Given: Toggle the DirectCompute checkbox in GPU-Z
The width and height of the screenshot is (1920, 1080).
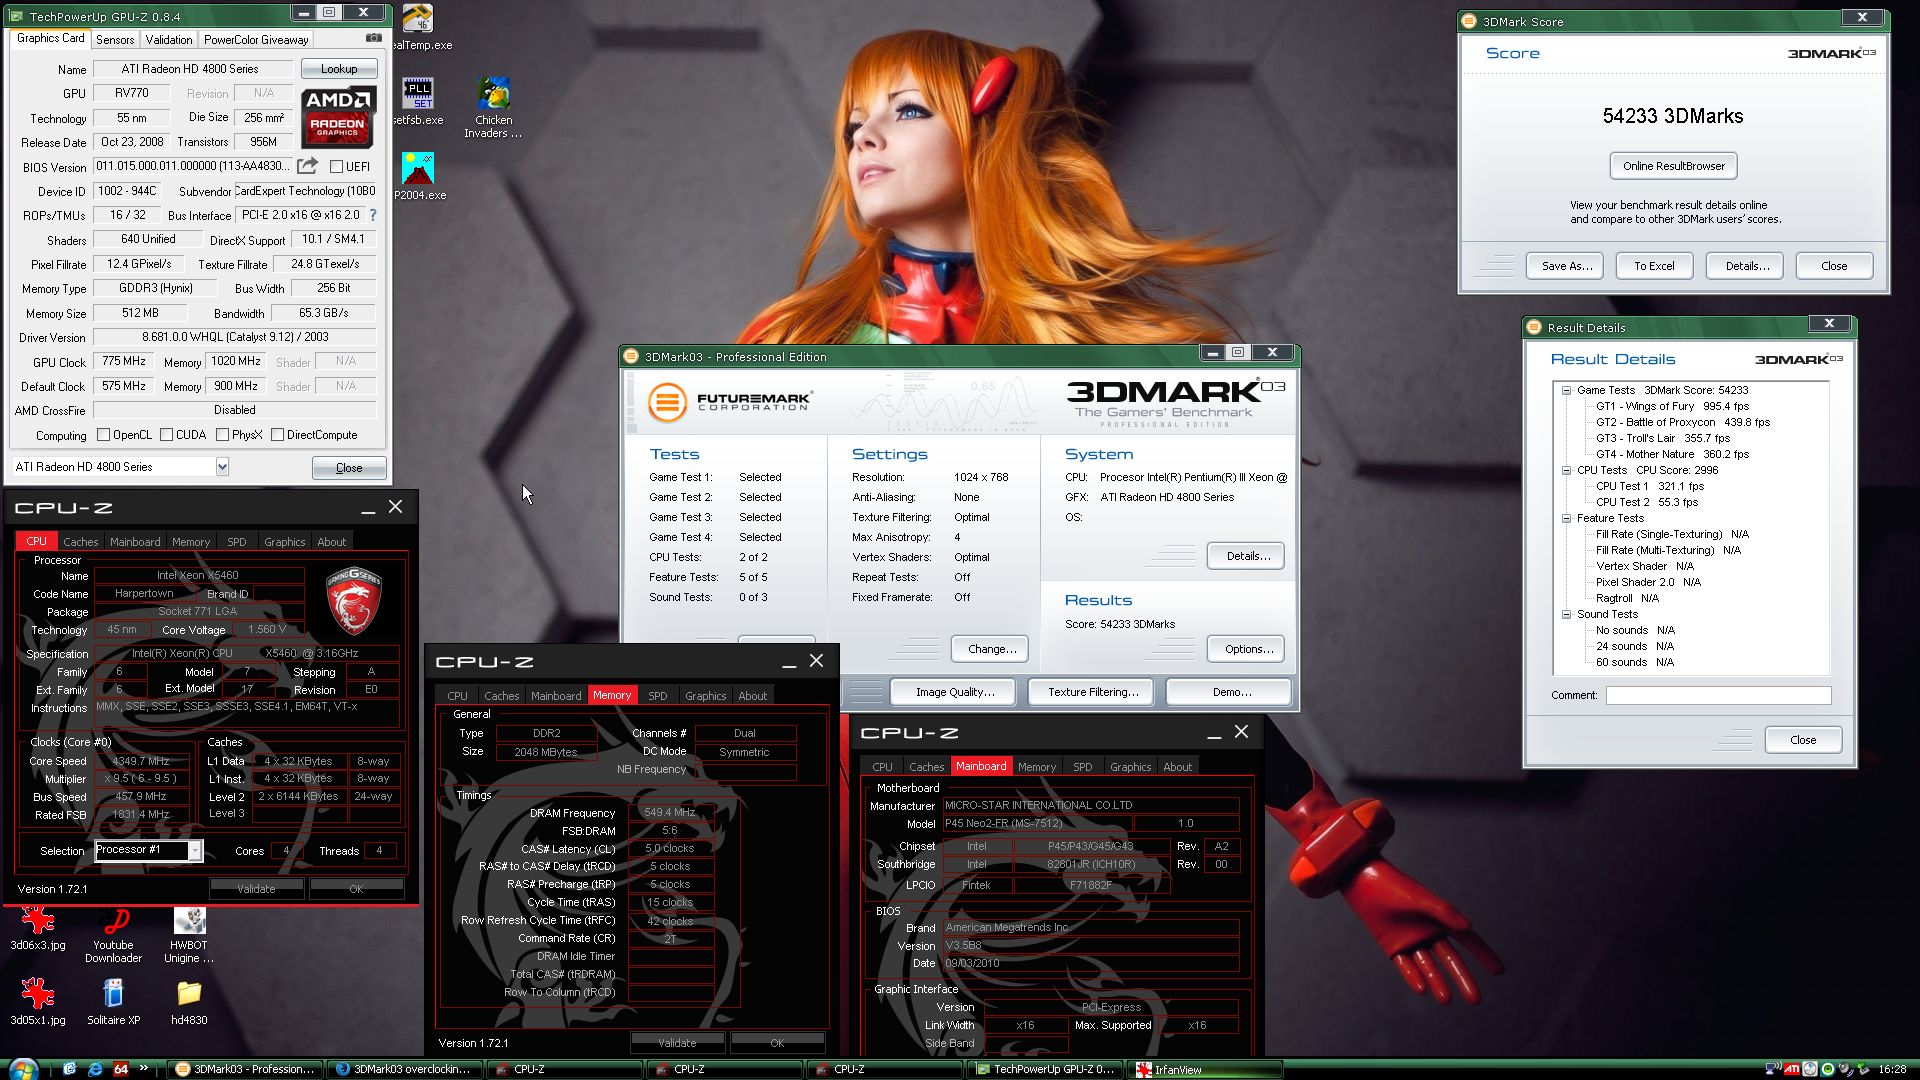Looking at the screenshot, I should click(x=277, y=435).
